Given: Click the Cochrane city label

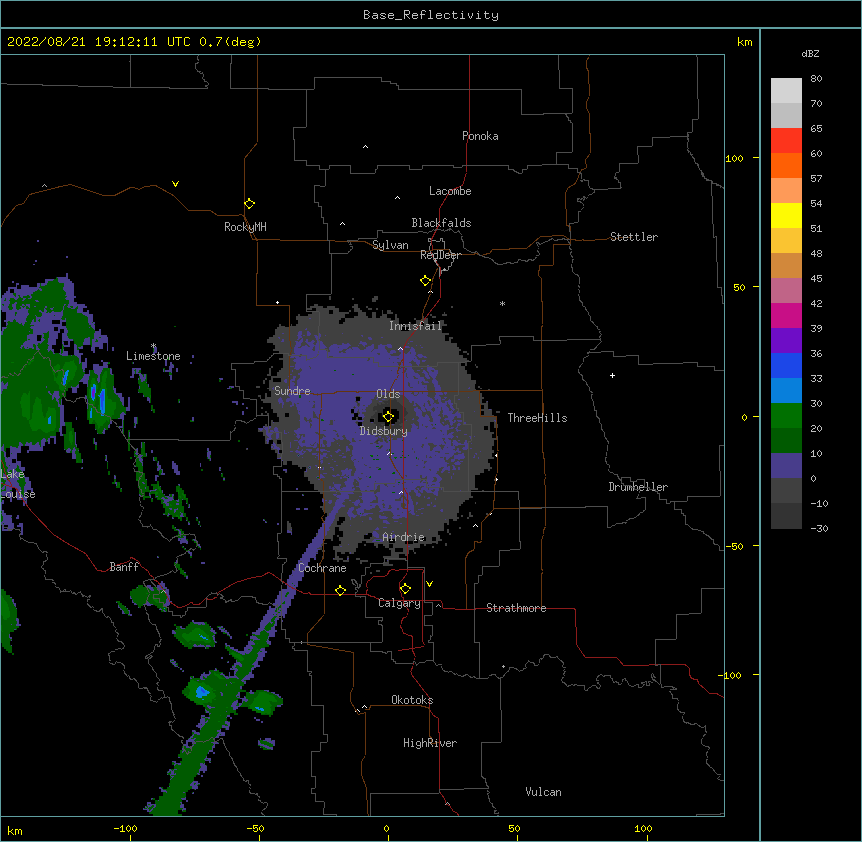Looking at the screenshot, I should (322, 568).
